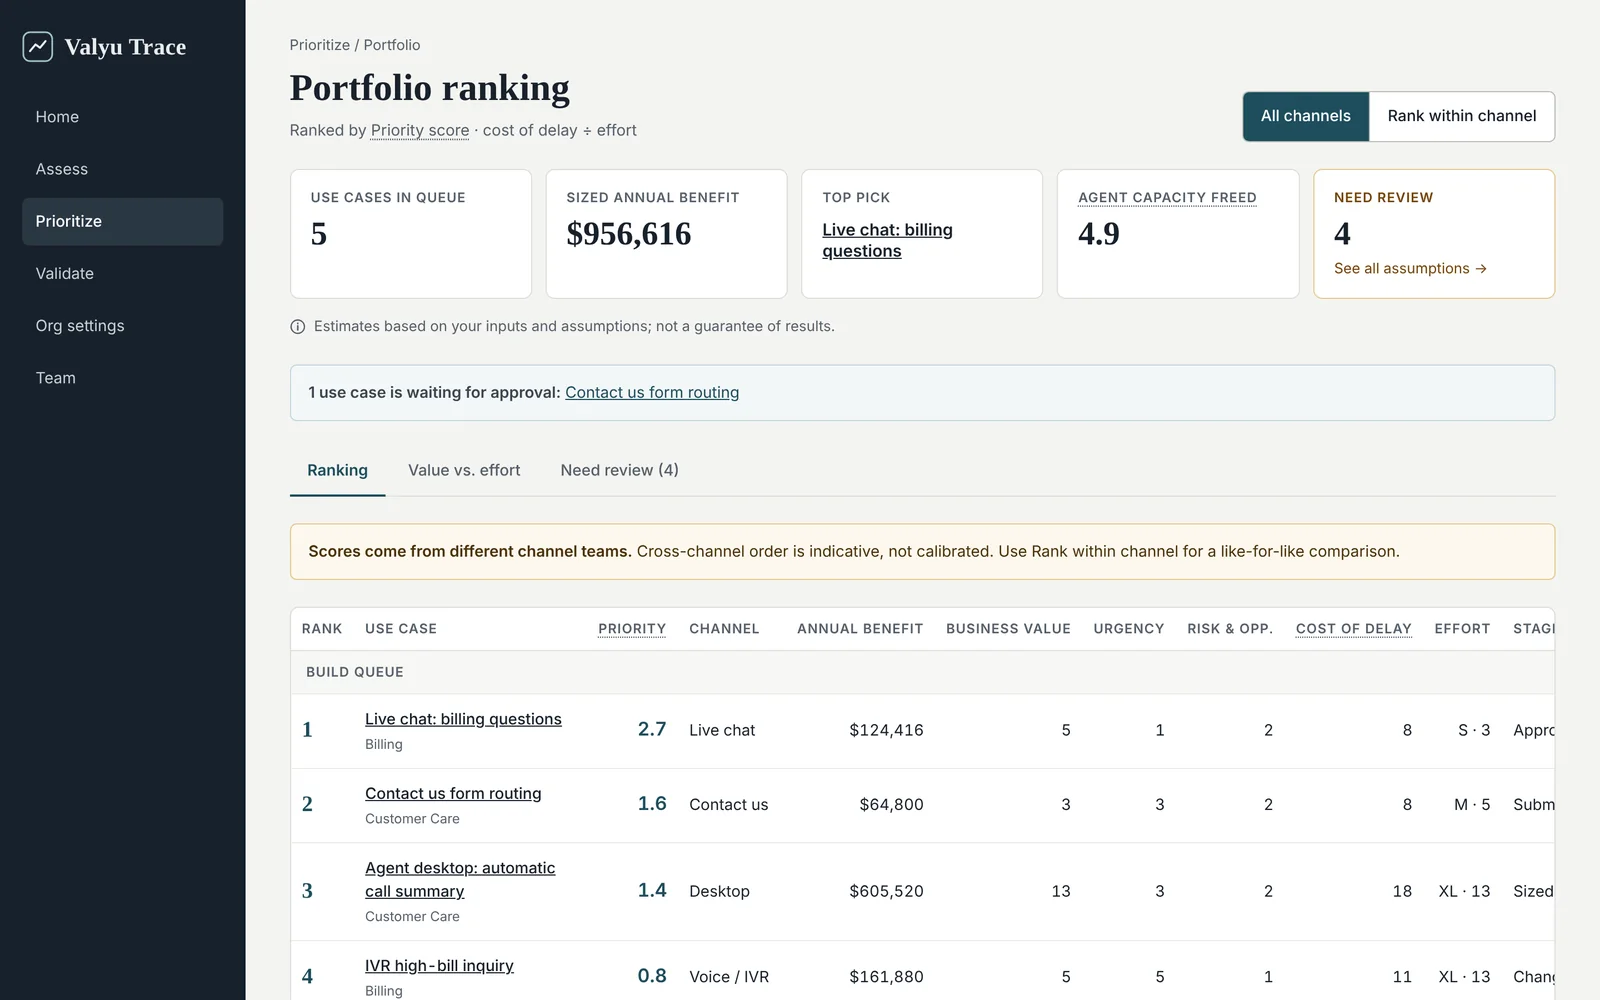Navigate to Team in the sidebar
1600x1000 pixels.
coord(122,377)
